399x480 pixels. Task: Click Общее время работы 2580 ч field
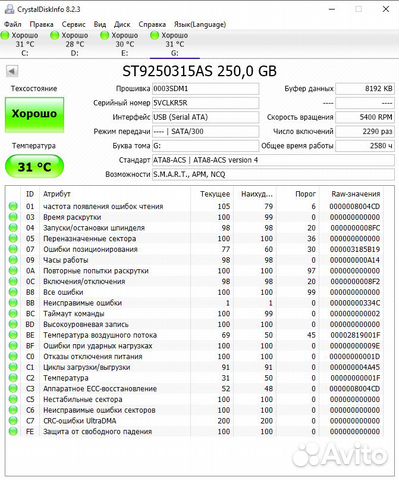coord(365,146)
